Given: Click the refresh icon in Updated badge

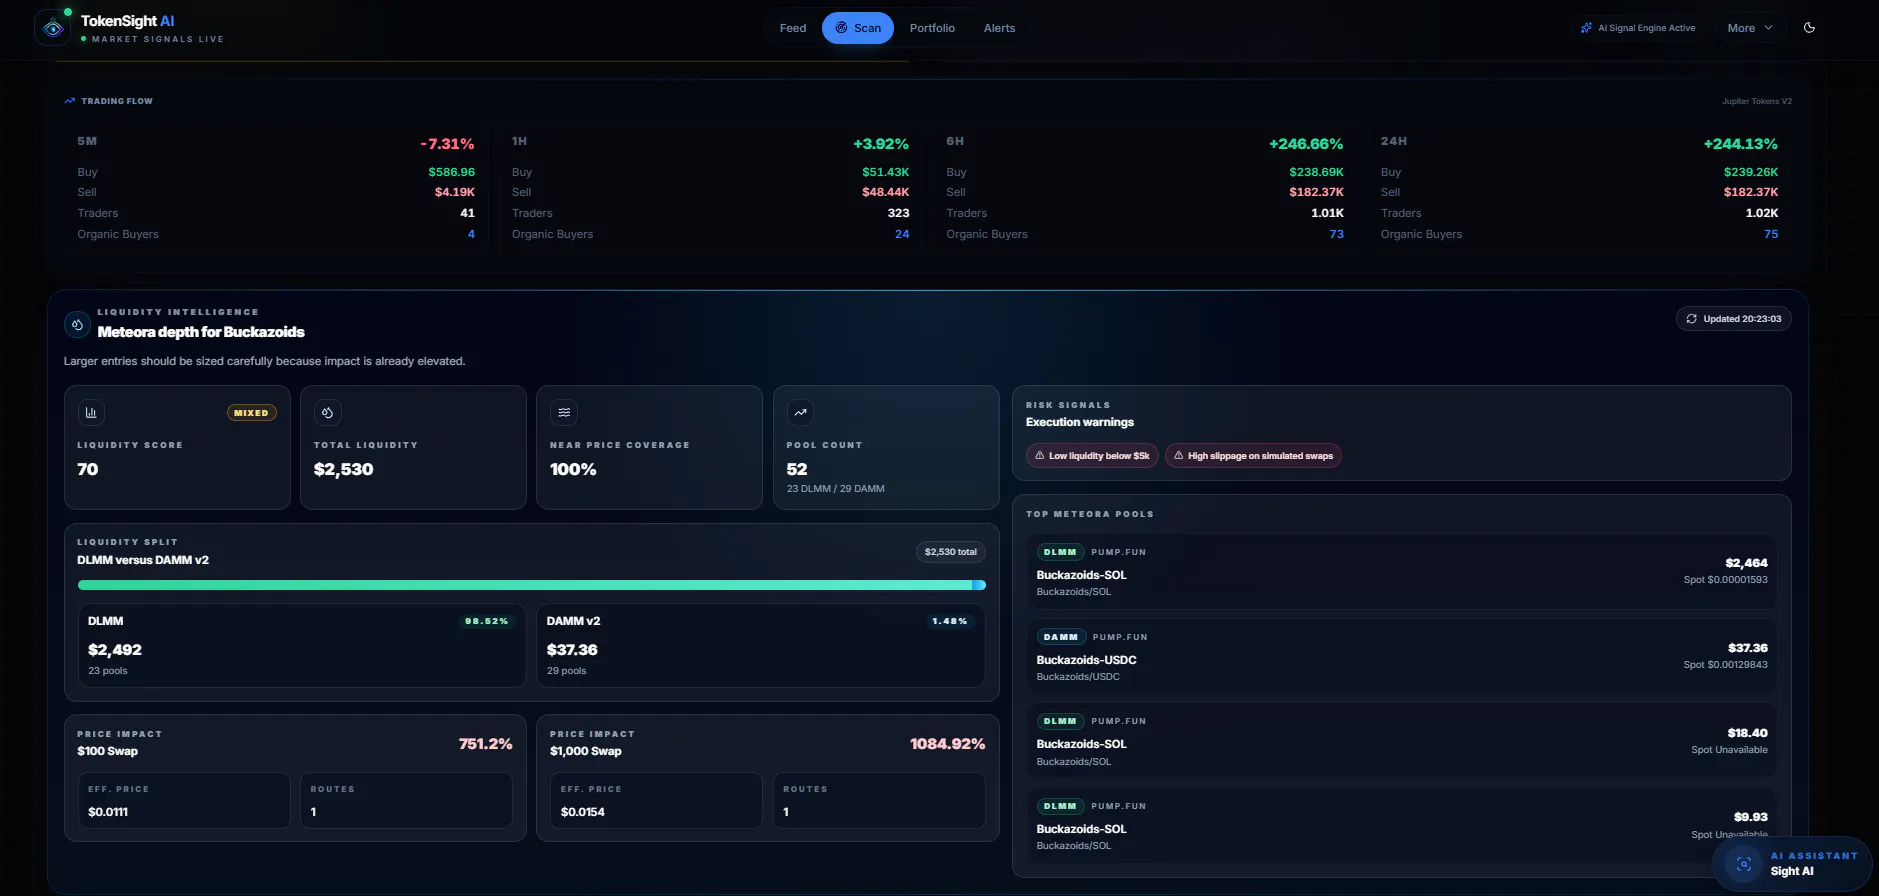Looking at the screenshot, I should coord(1691,319).
